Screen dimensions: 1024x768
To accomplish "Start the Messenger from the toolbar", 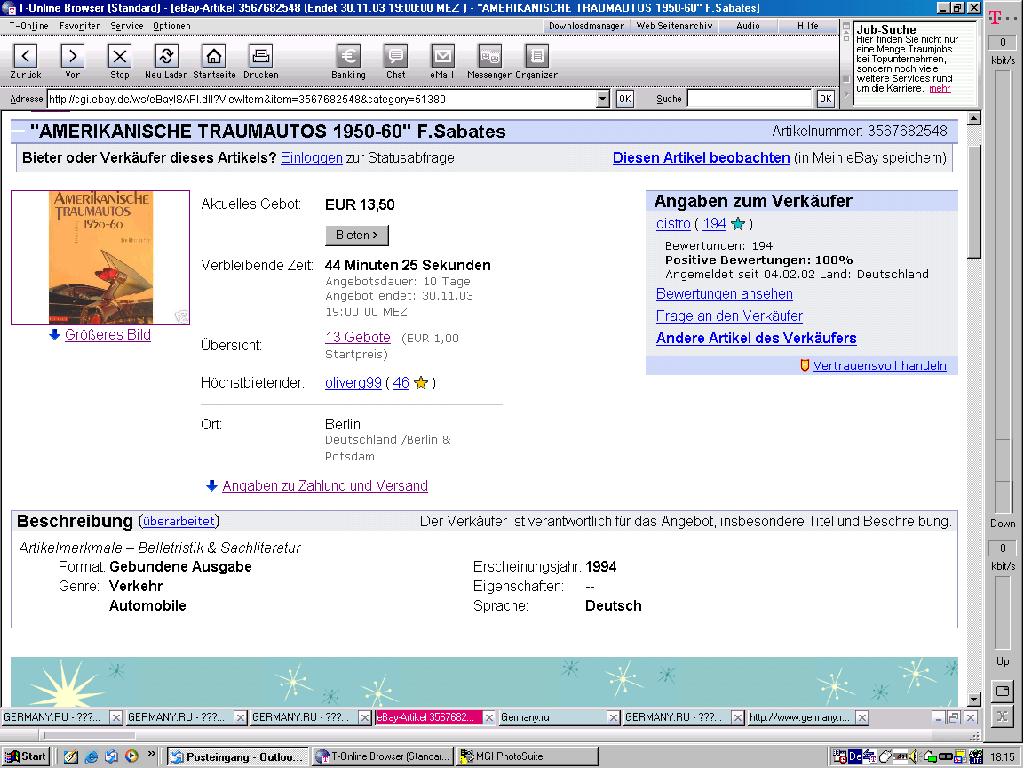I will pyautogui.click(x=490, y=56).
